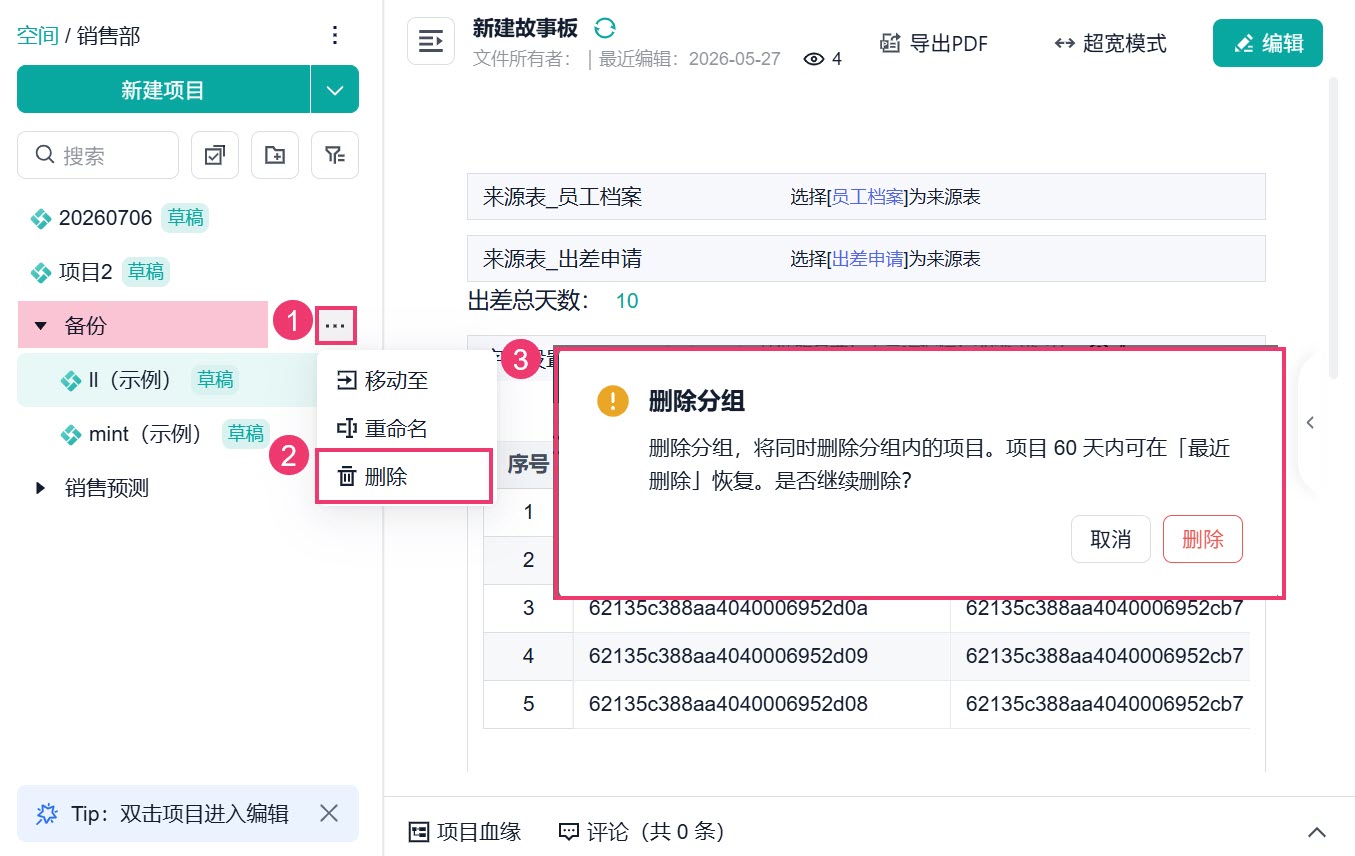Open the filter list icon
The image size is (1355, 856).
click(x=335, y=155)
